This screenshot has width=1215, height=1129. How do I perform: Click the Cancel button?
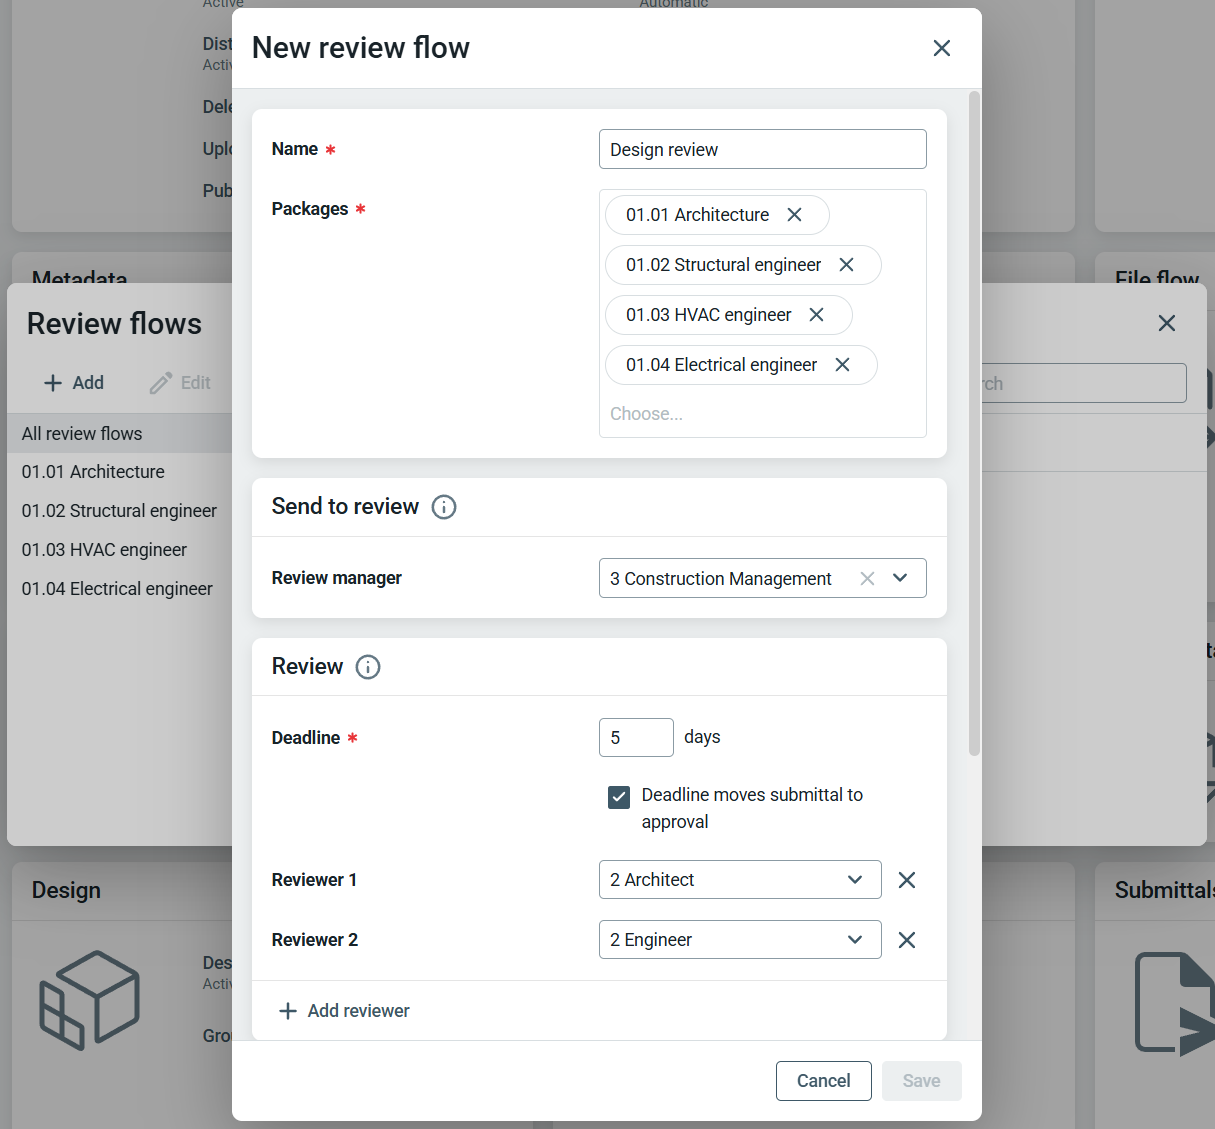point(823,1081)
